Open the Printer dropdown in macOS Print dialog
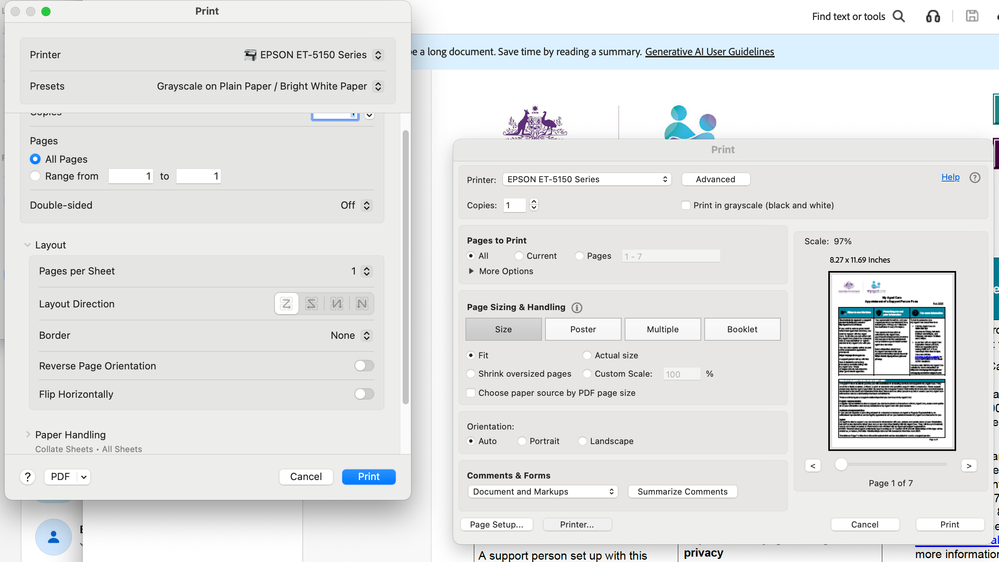The height and width of the screenshot is (562, 999). pos(378,55)
